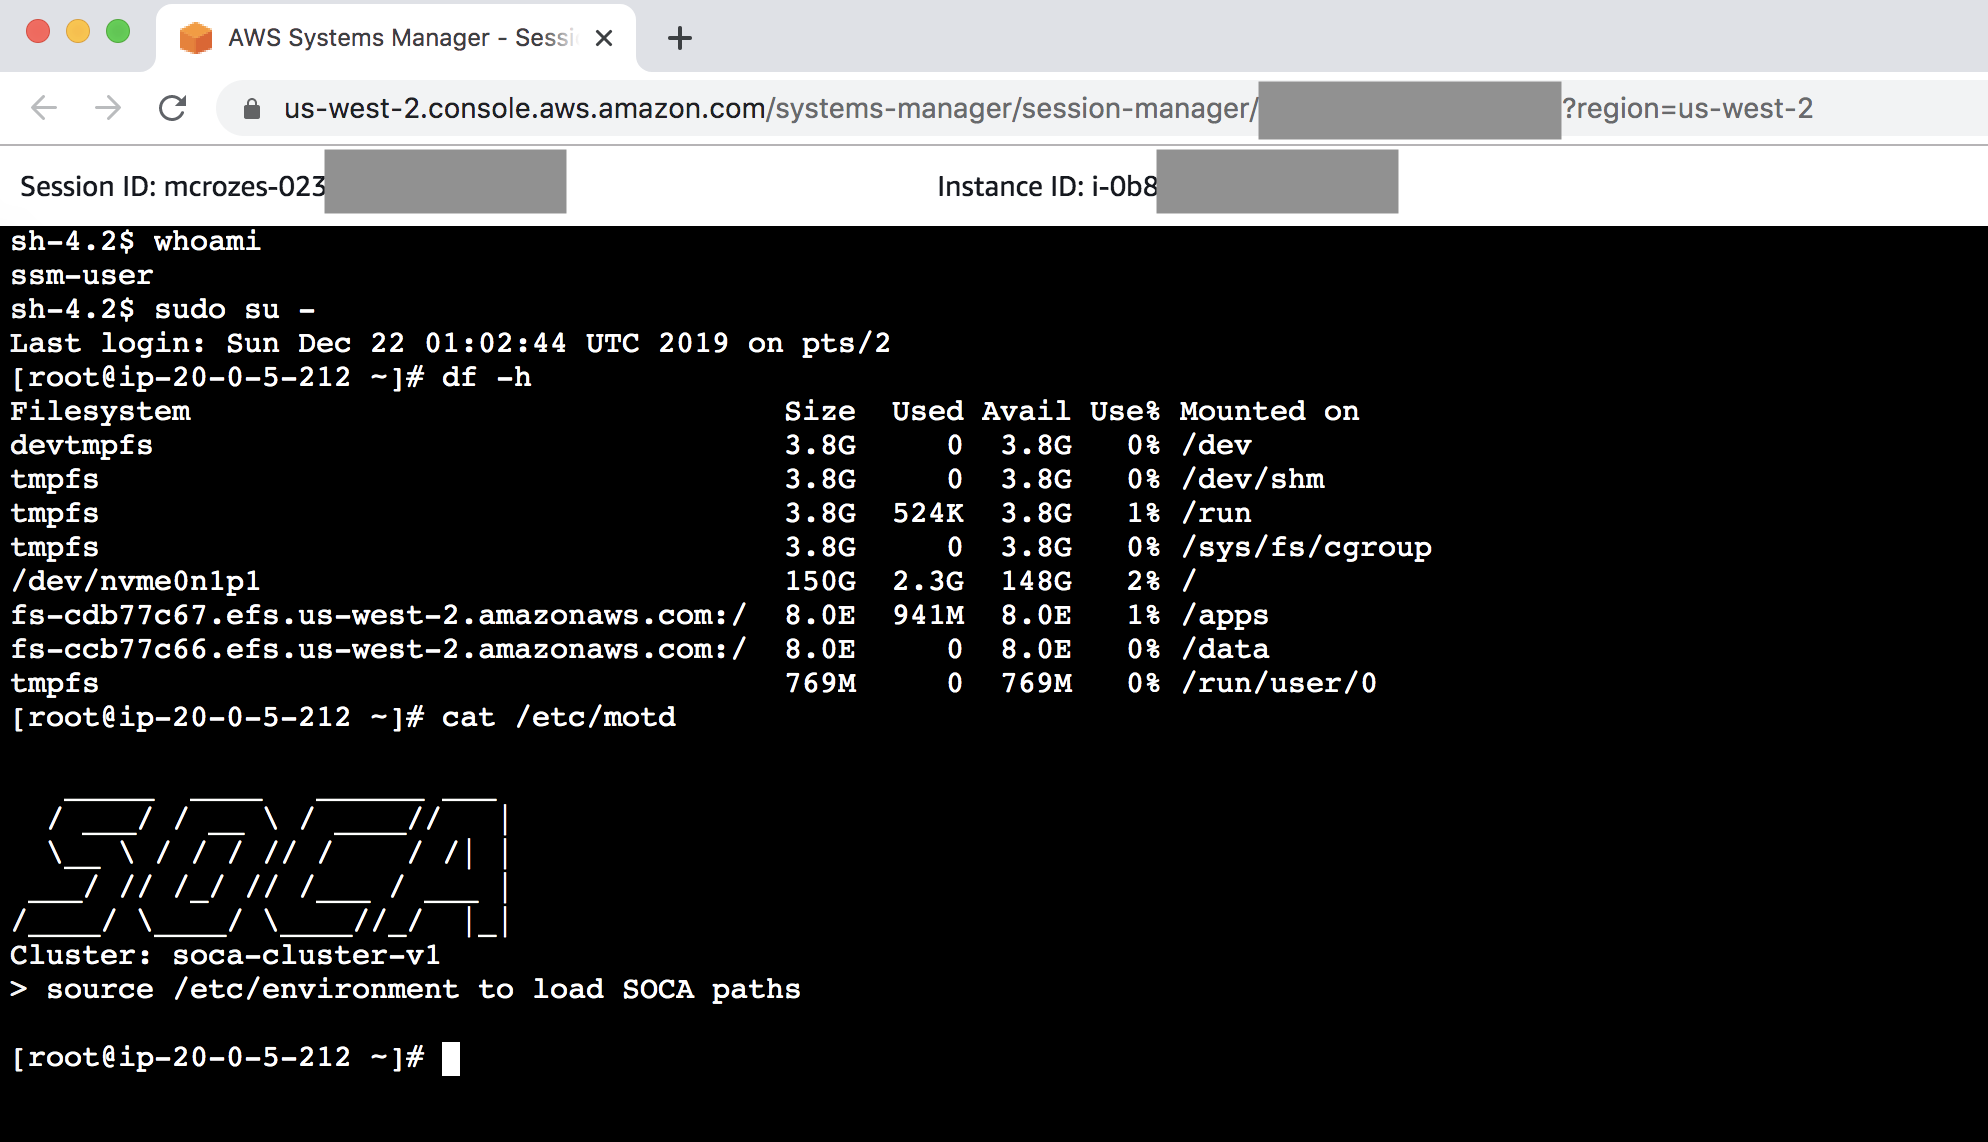Click the green macOS fullscreen button
1988x1142 pixels.
point(118,32)
